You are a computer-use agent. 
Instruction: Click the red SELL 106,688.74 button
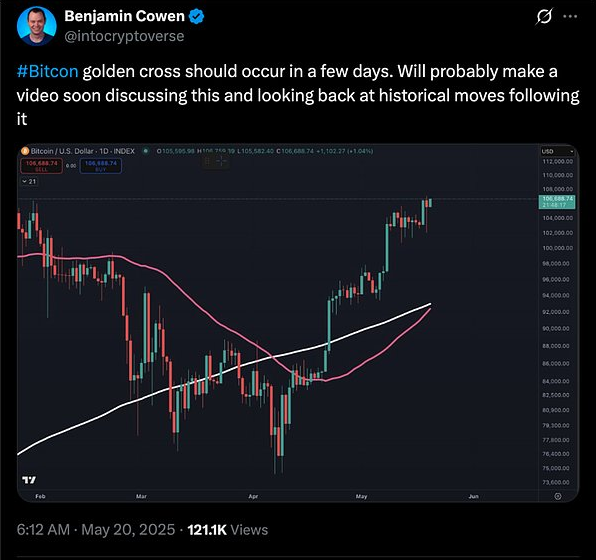coord(41,166)
